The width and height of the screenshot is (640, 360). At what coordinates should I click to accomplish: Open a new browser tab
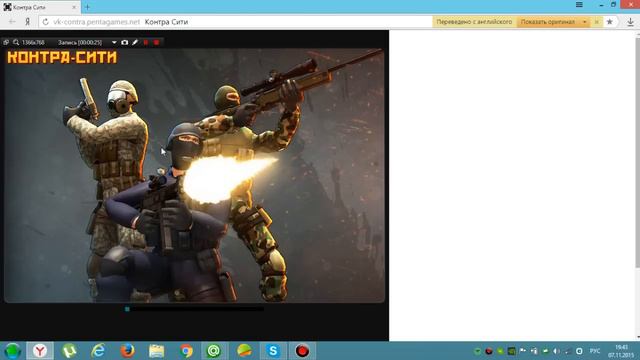[x=87, y=7]
